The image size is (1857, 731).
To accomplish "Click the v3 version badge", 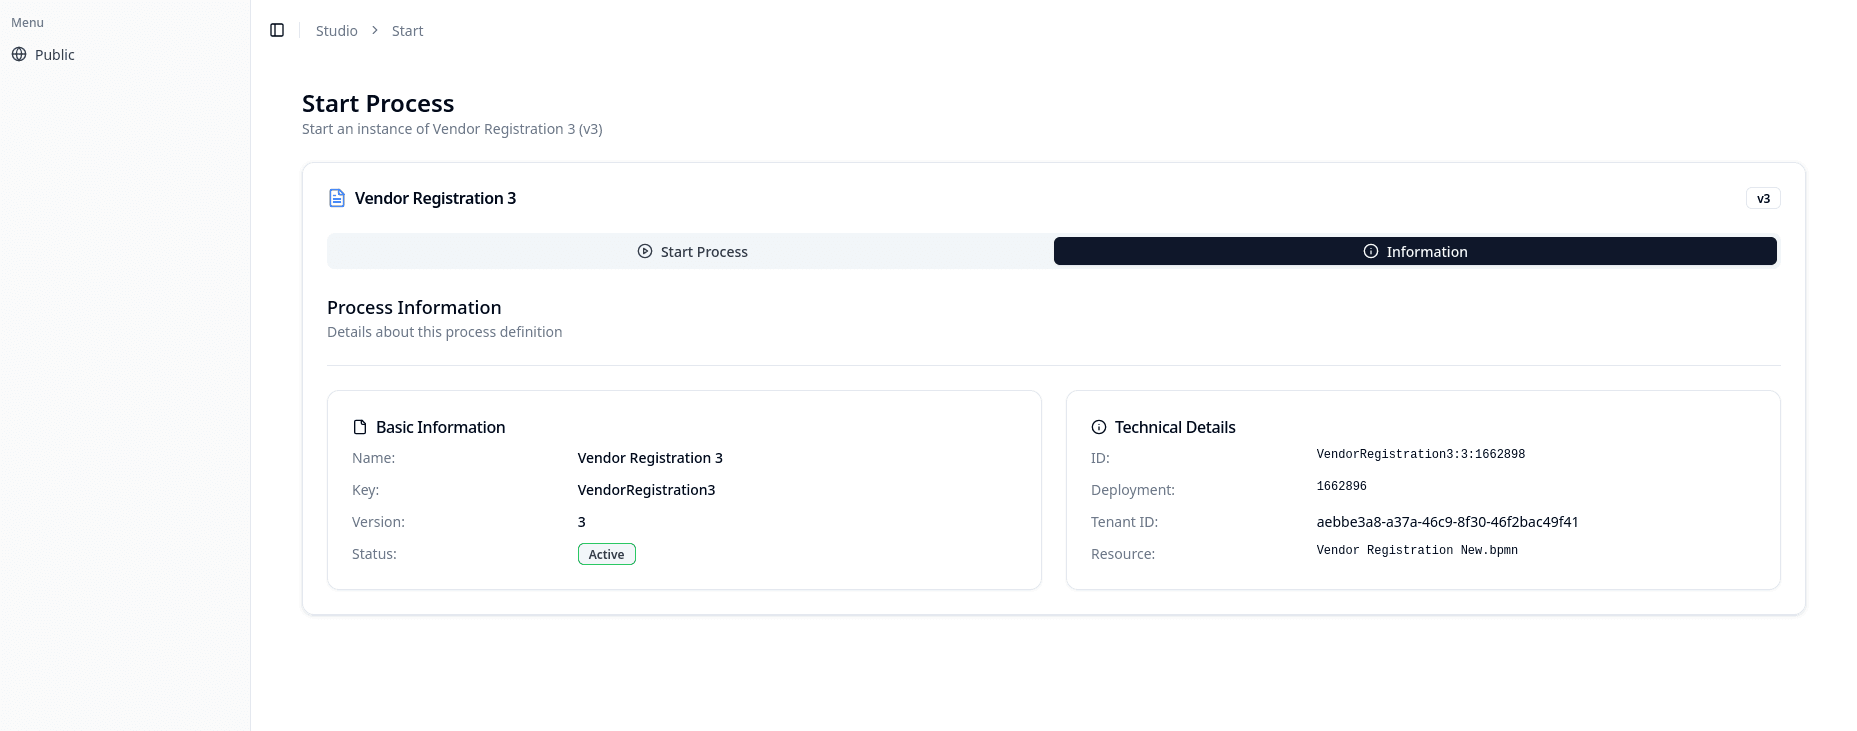I will point(1763,198).
